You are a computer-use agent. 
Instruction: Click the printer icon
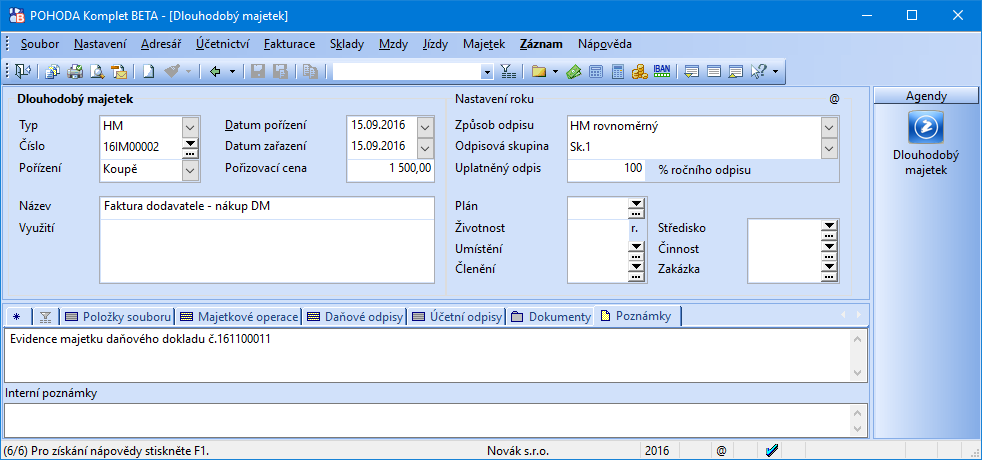point(75,71)
